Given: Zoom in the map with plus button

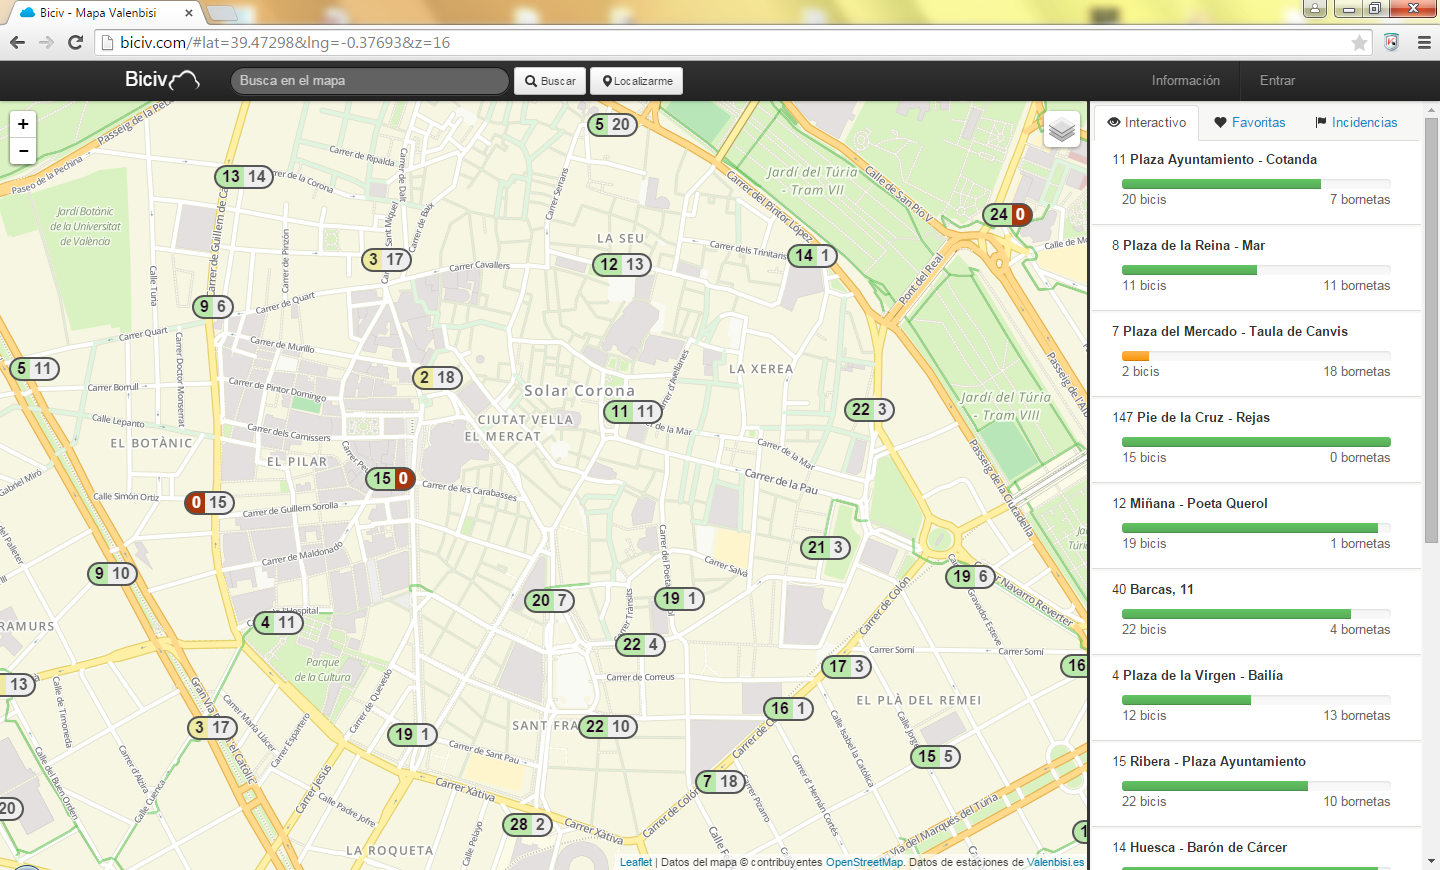Looking at the screenshot, I should [23, 124].
